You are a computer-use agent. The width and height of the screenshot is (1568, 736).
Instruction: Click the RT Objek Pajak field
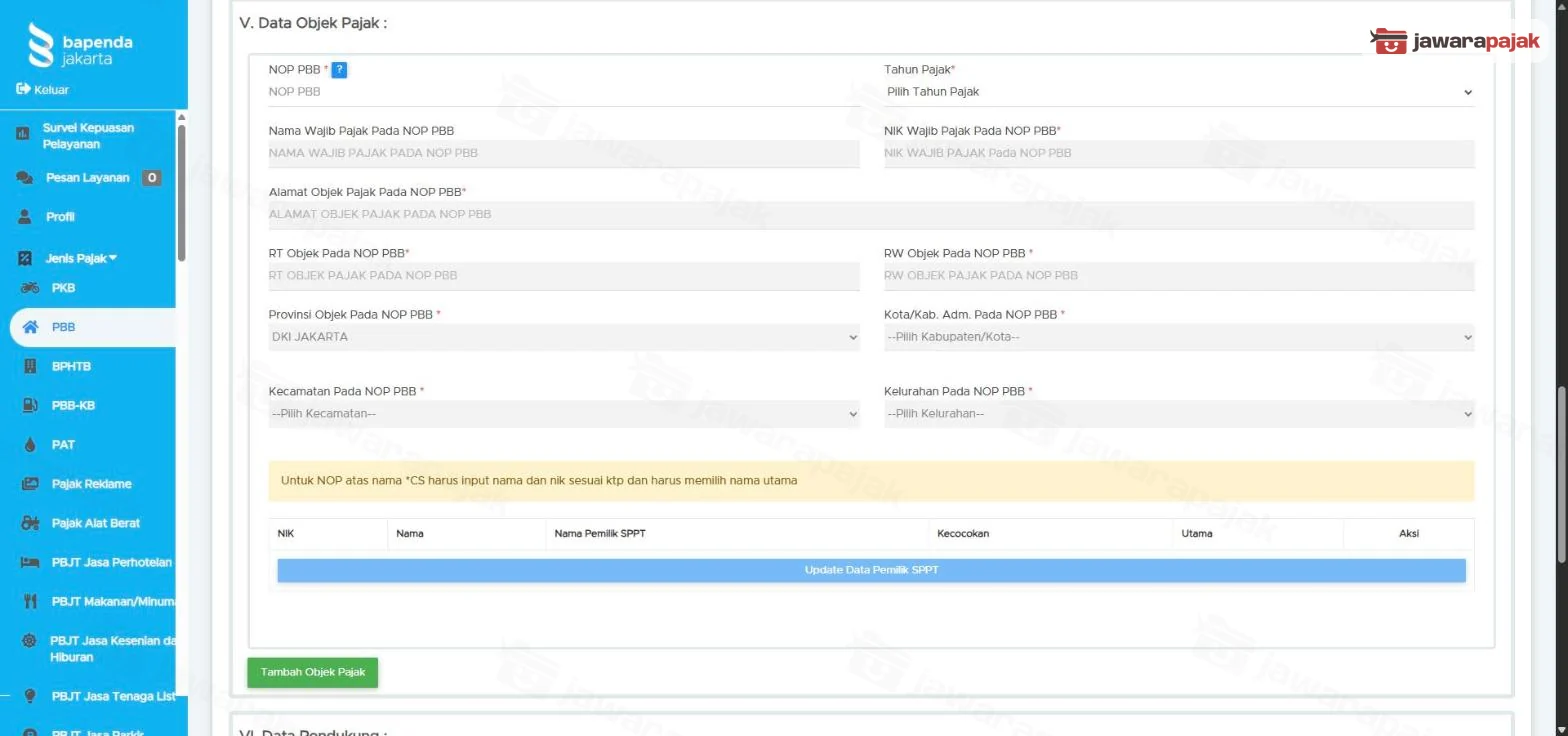(564, 276)
